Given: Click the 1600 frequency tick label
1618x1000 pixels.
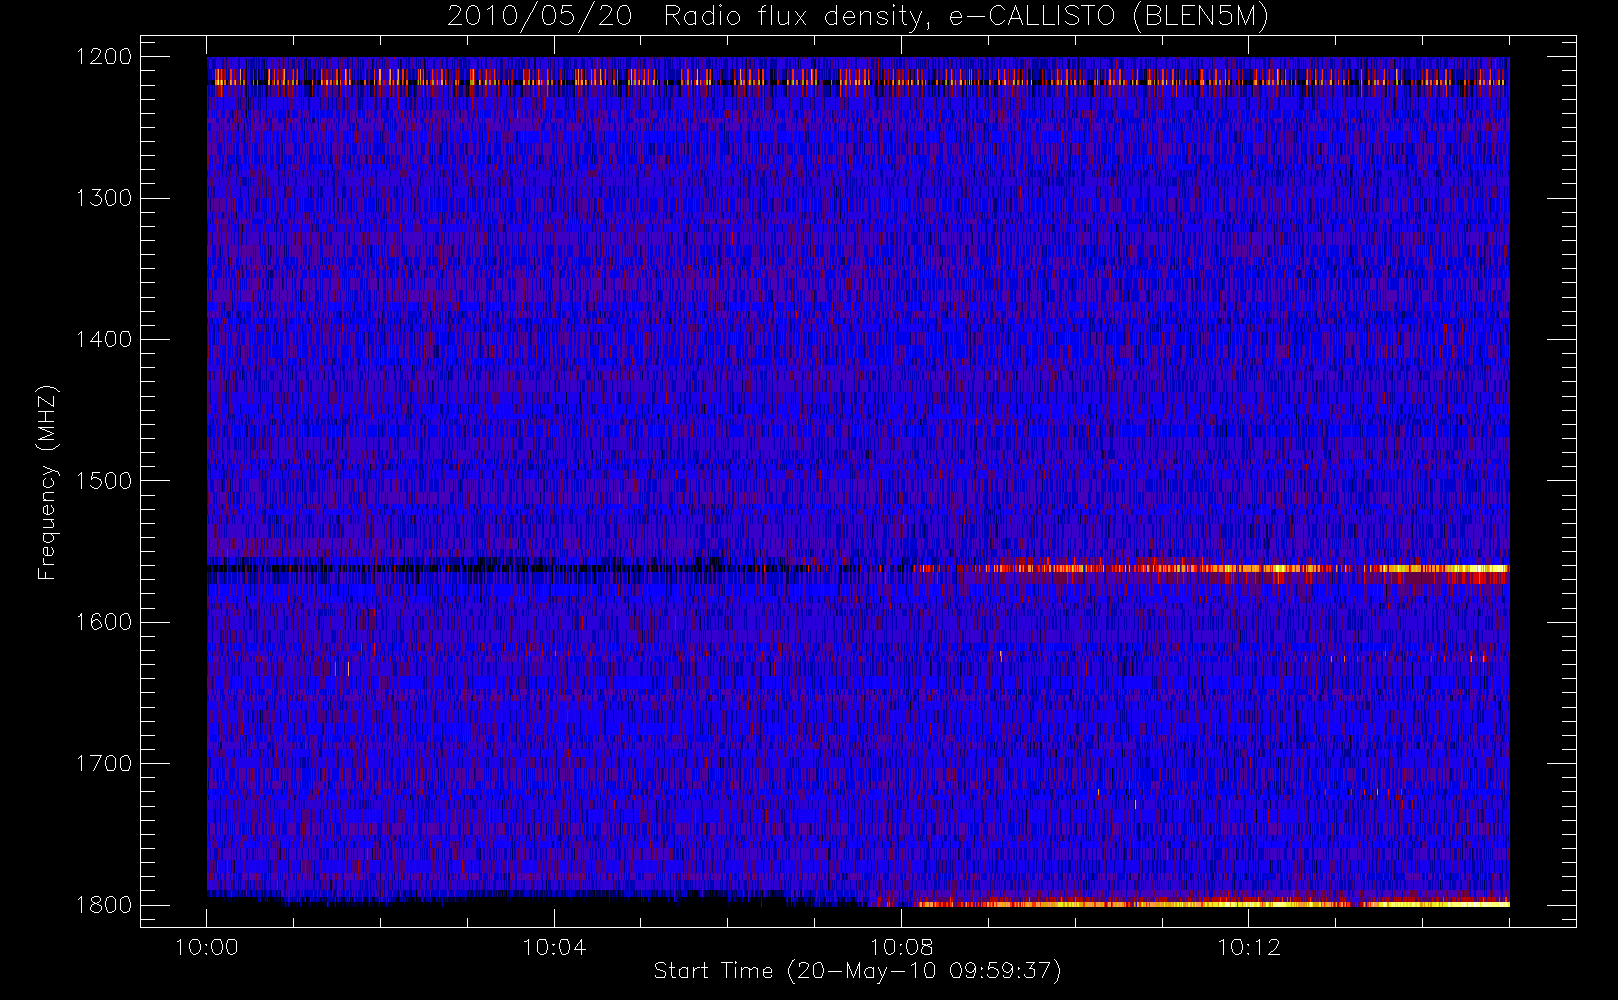Looking at the screenshot, I should (x=104, y=622).
